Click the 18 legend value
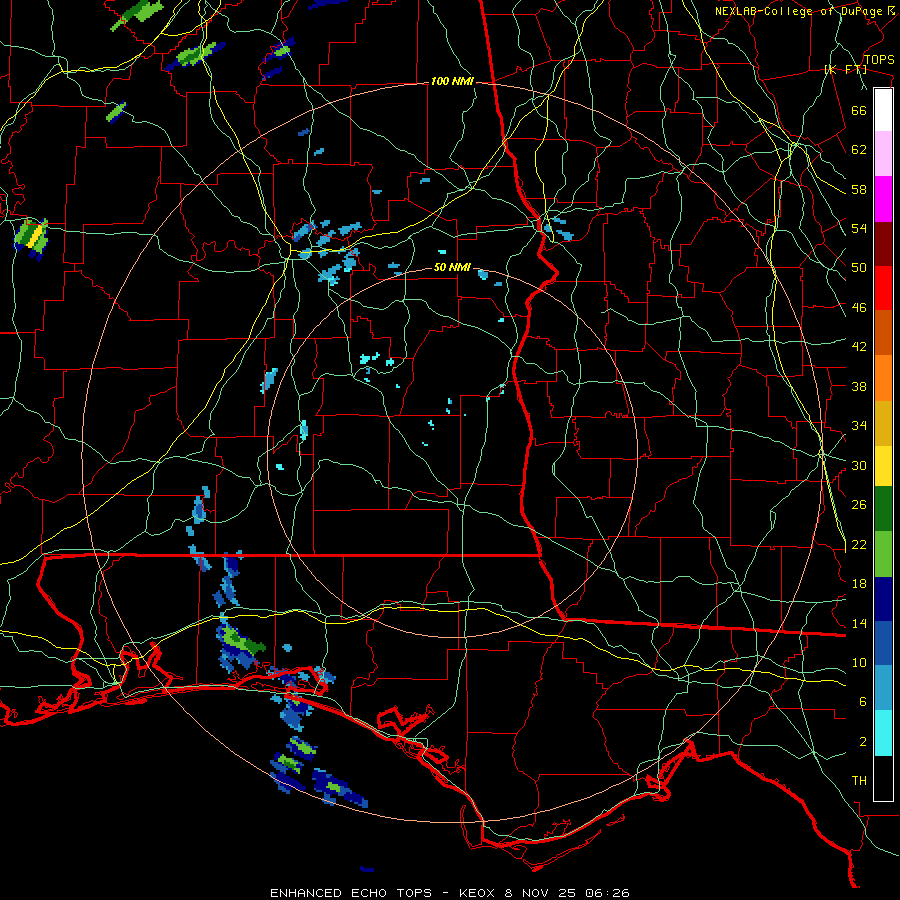Viewport: 900px width, 900px height. coord(859,584)
